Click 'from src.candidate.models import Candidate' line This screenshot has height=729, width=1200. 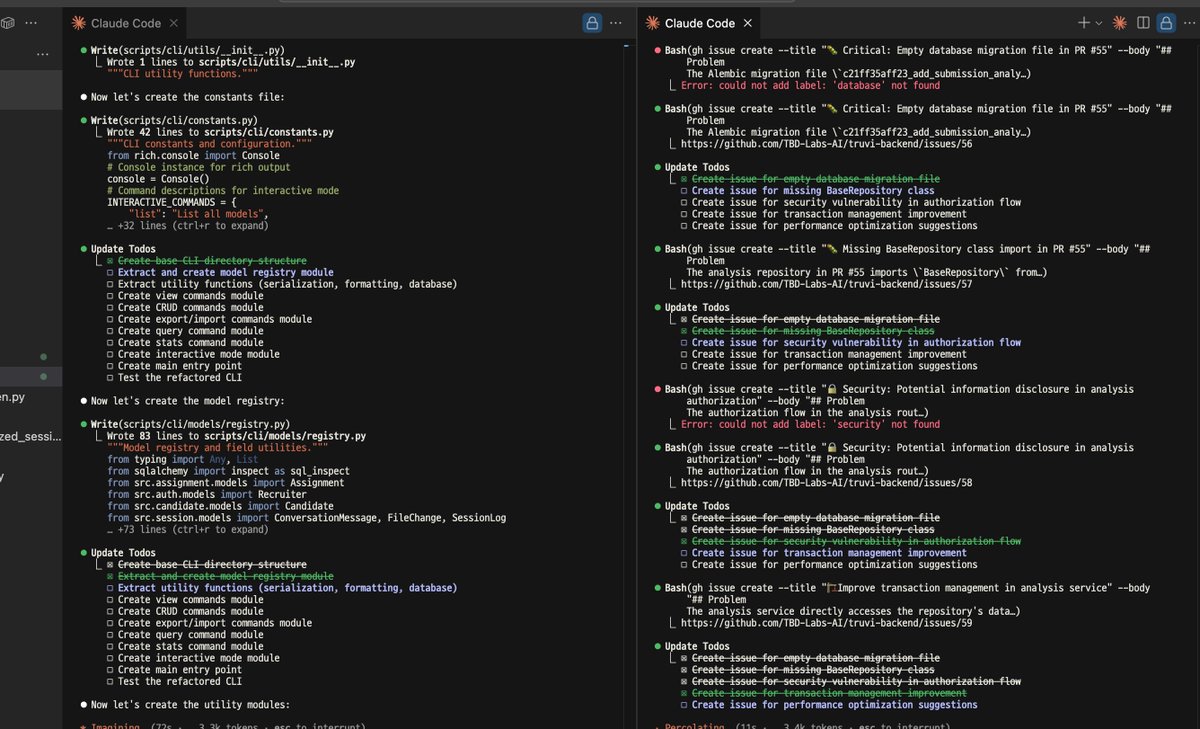(x=220, y=506)
